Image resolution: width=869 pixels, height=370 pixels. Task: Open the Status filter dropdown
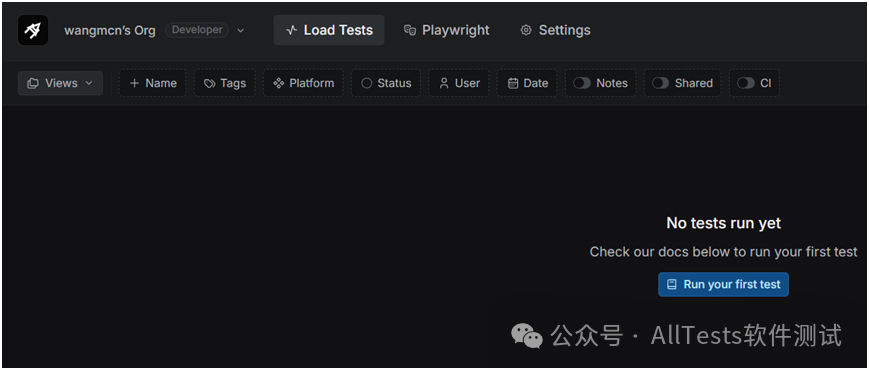(x=386, y=83)
